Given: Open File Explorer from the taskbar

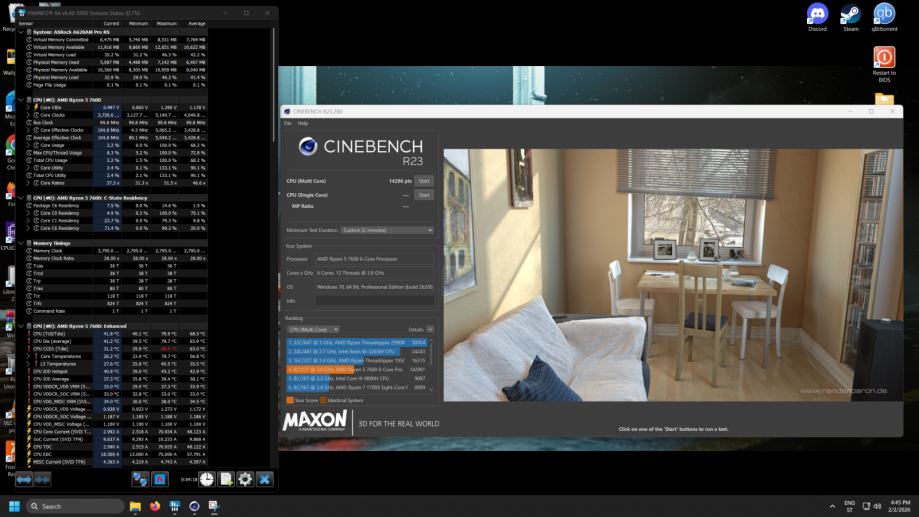Looking at the screenshot, I should tap(135, 506).
